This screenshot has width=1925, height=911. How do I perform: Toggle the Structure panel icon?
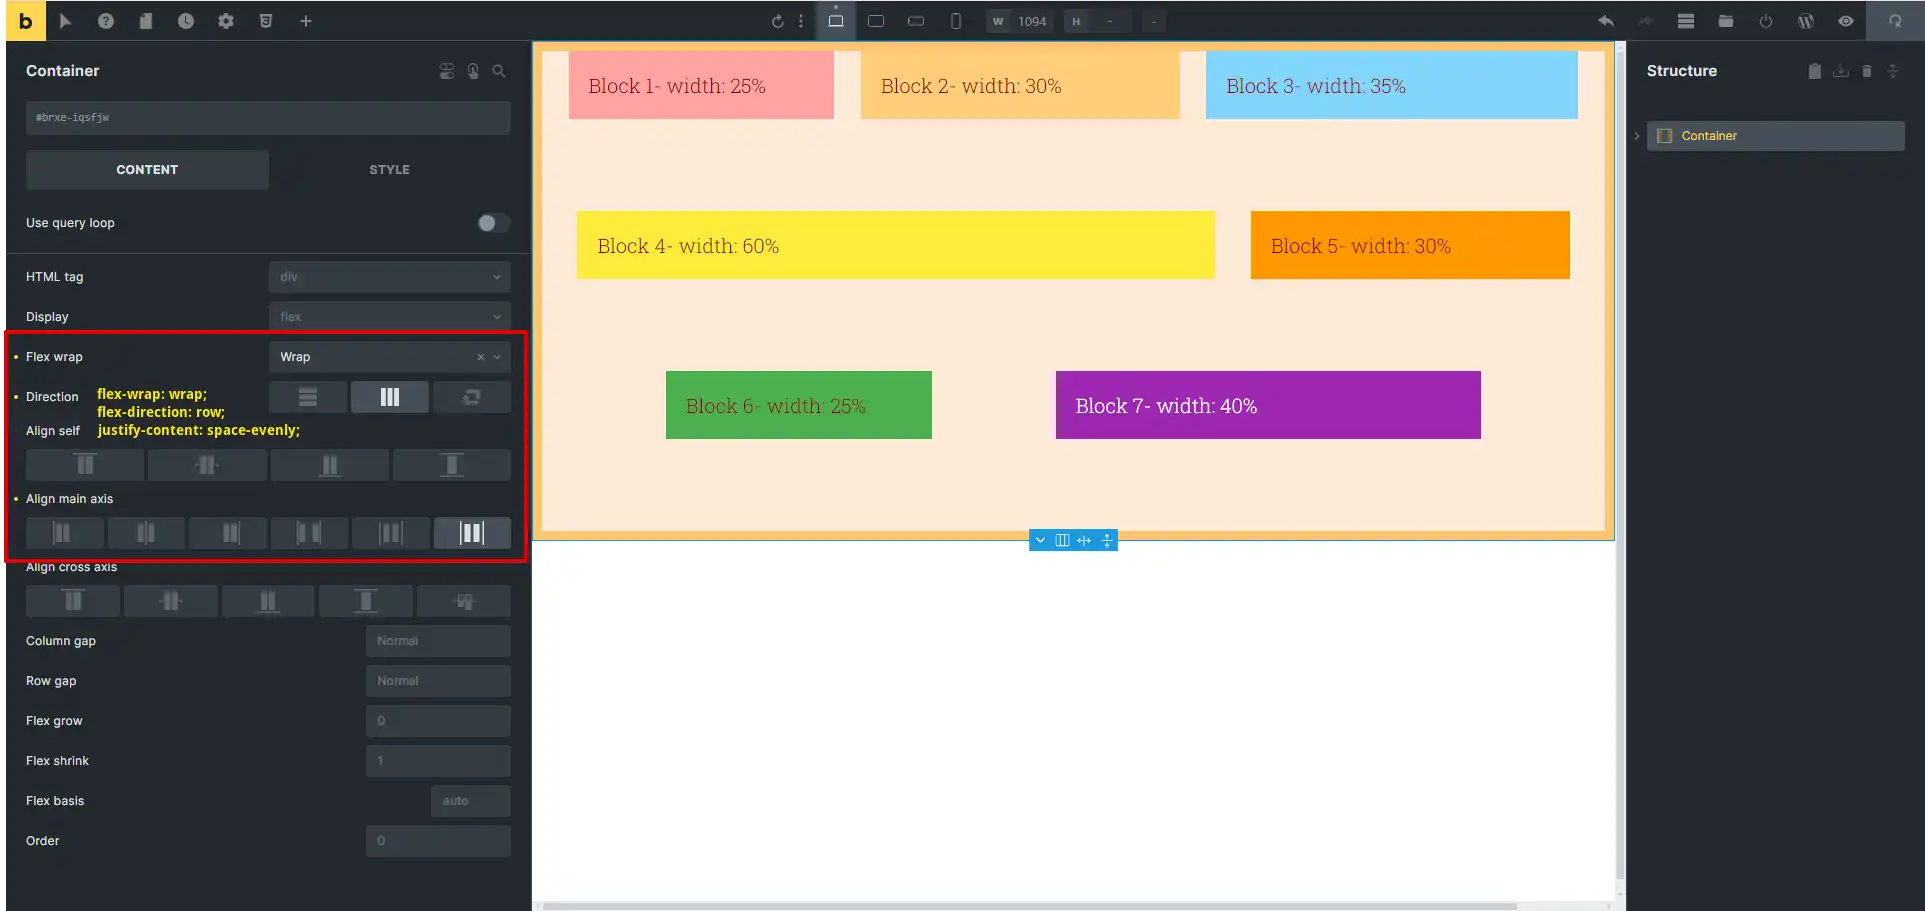tap(1686, 21)
